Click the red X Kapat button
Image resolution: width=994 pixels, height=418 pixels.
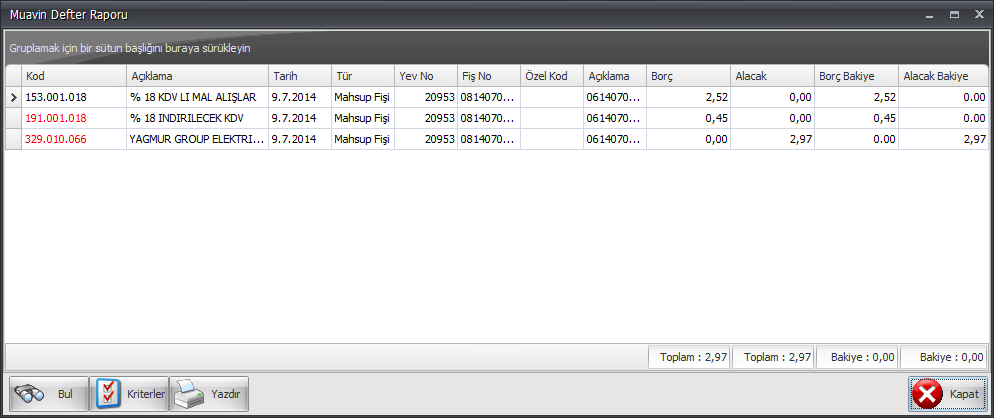[948, 394]
